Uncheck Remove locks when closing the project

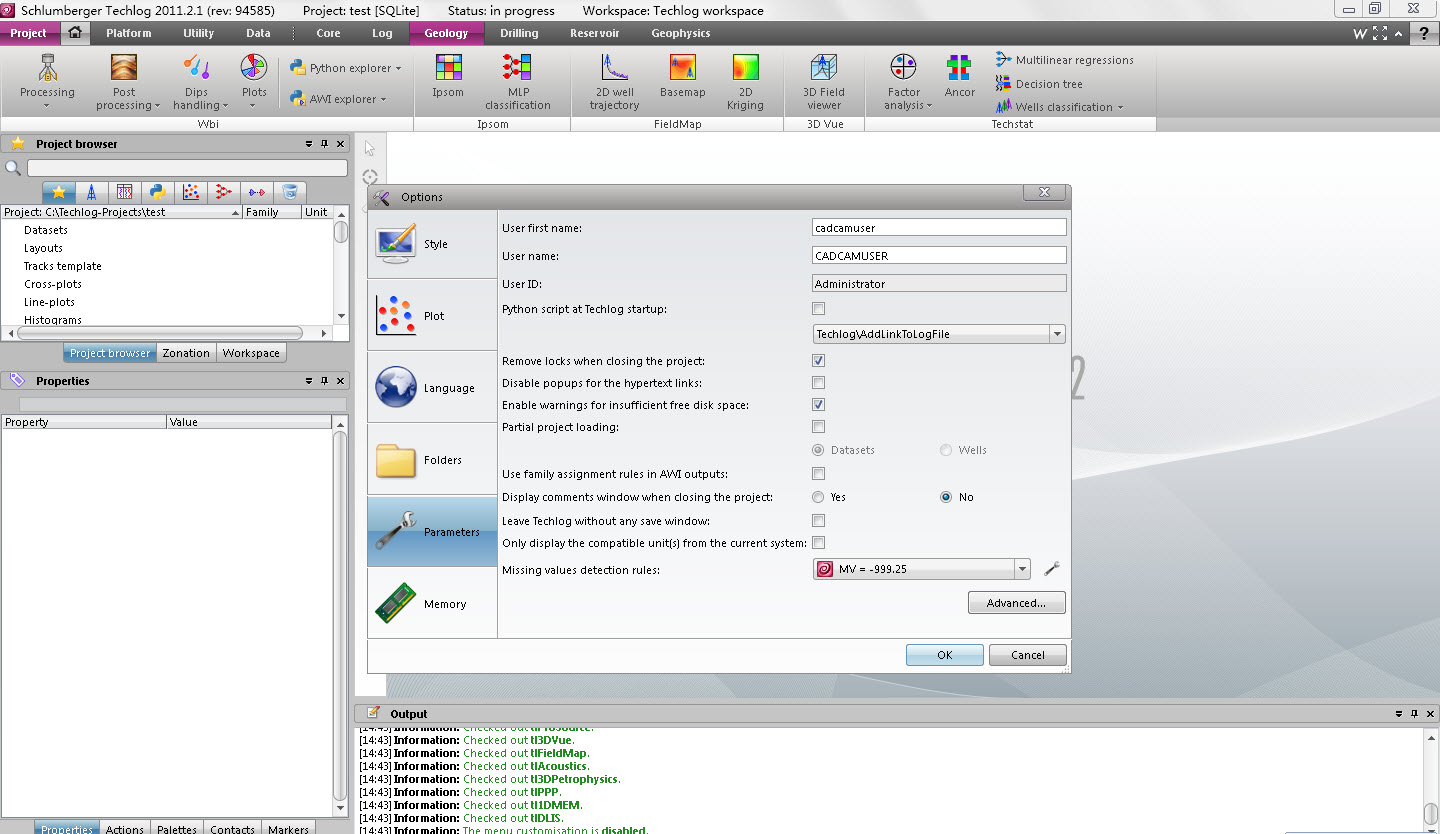point(819,361)
